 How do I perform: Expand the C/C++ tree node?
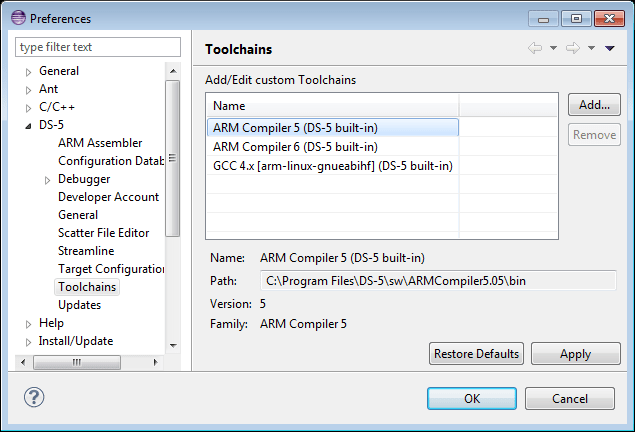pos(28,108)
